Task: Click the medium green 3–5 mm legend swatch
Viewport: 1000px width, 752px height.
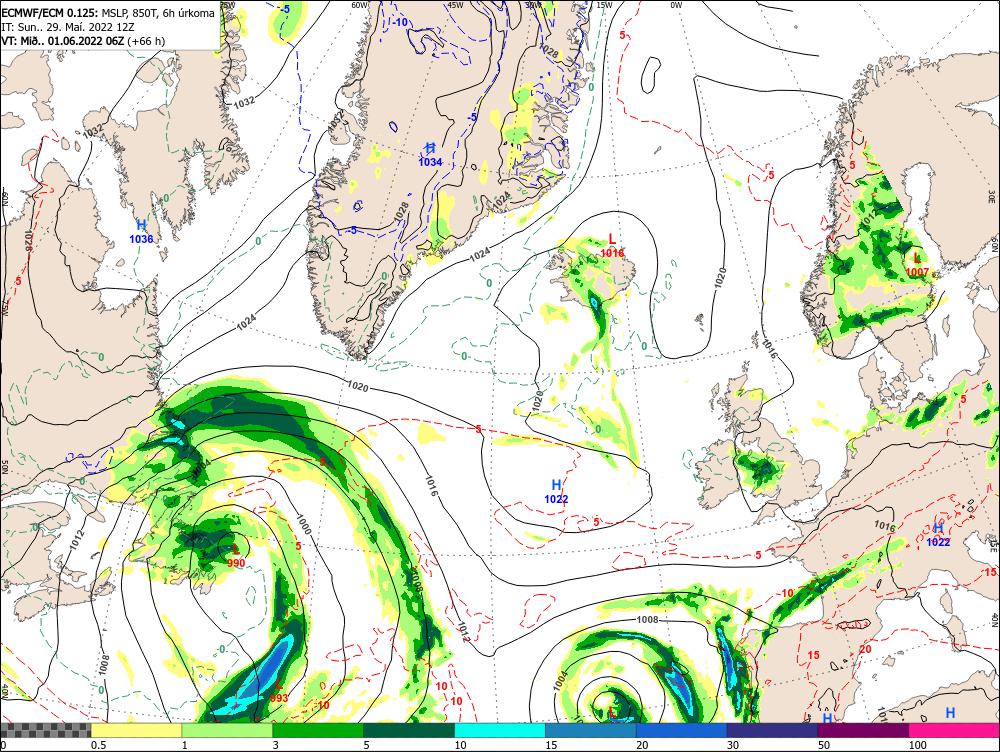Action: click(318, 730)
